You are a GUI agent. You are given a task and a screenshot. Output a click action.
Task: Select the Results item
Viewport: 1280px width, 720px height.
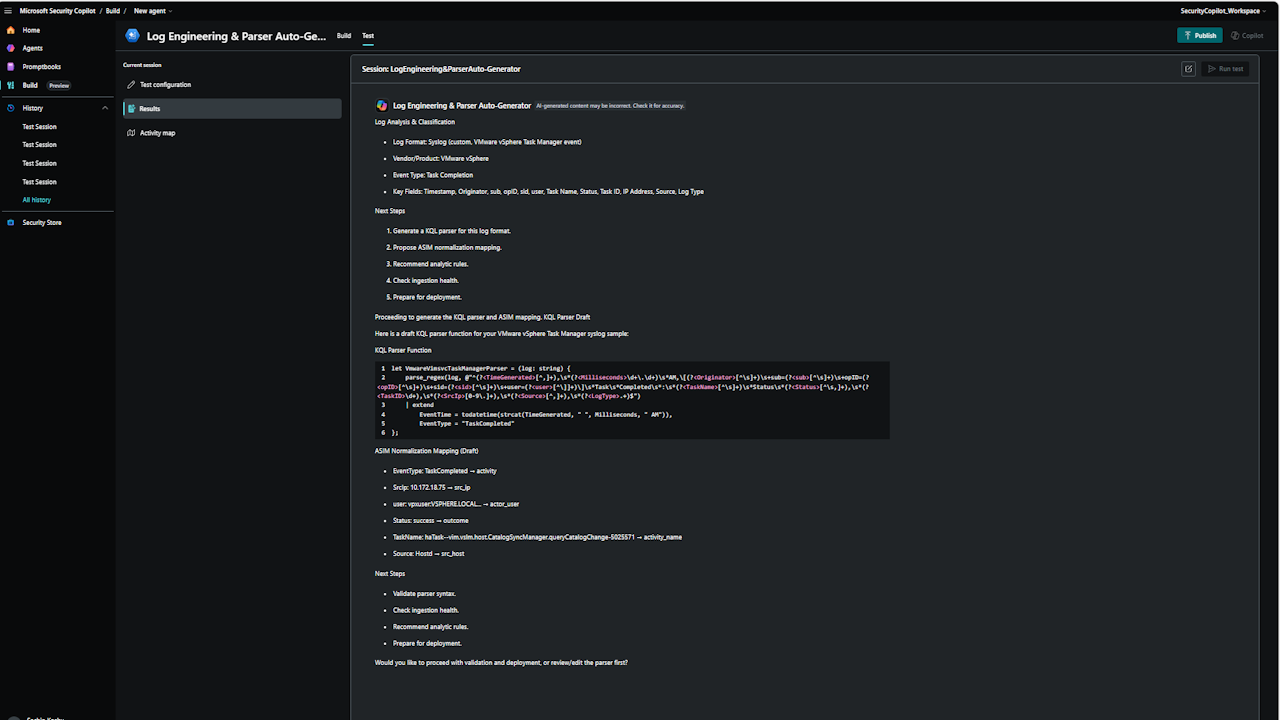(232, 108)
